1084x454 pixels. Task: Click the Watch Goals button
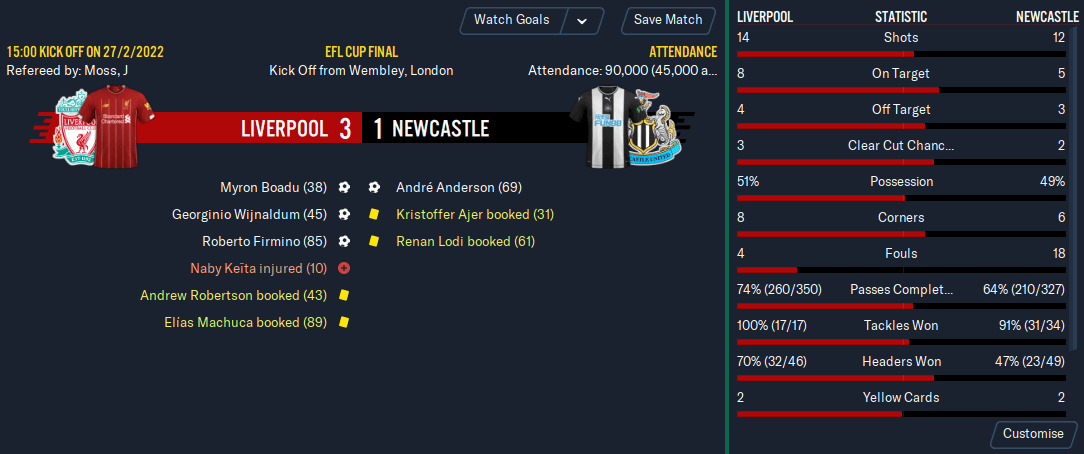coord(512,20)
